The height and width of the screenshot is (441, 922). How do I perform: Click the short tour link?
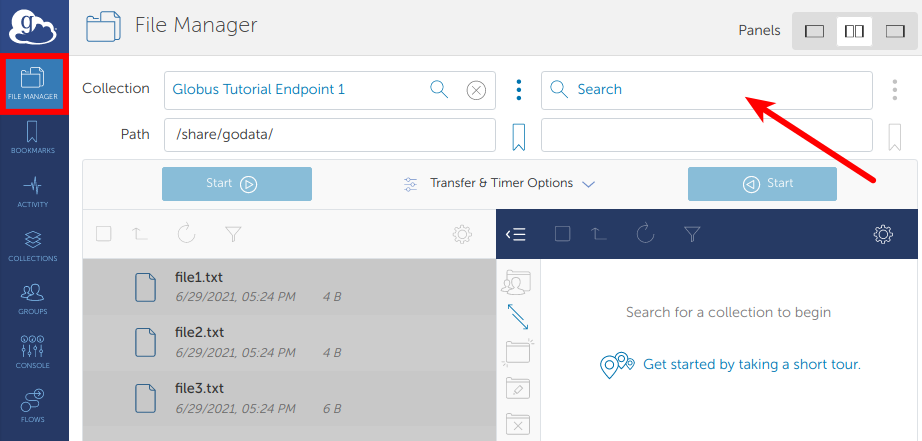(x=751, y=365)
